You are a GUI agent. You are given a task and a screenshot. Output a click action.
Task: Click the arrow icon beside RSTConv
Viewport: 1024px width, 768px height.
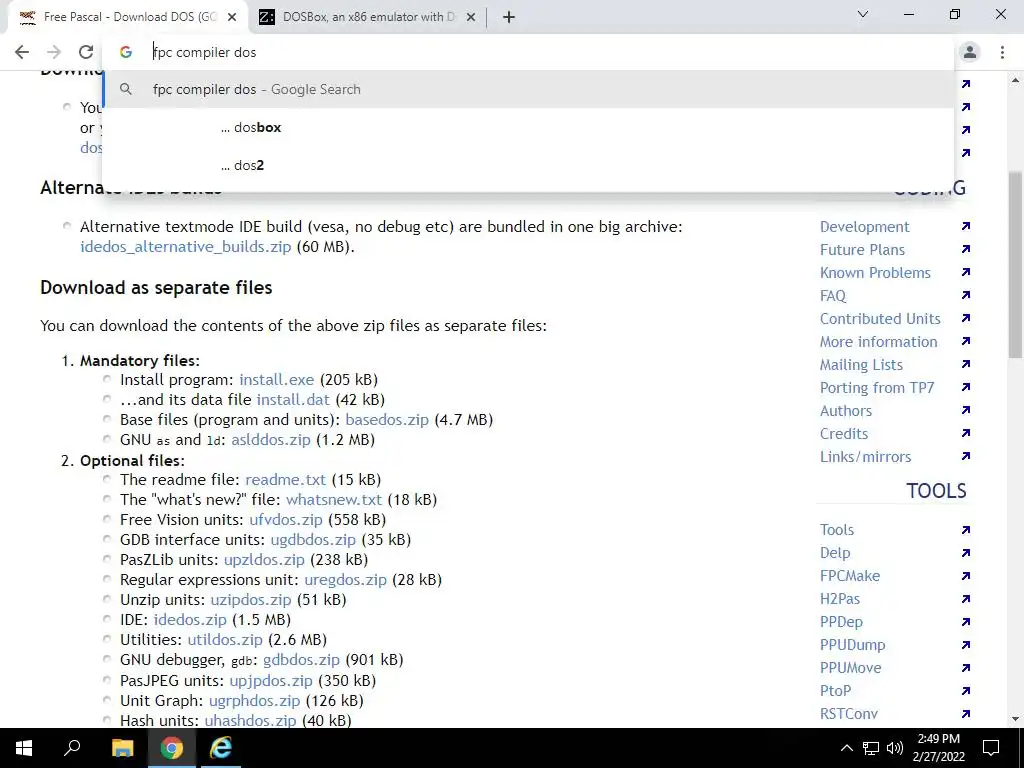966,714
